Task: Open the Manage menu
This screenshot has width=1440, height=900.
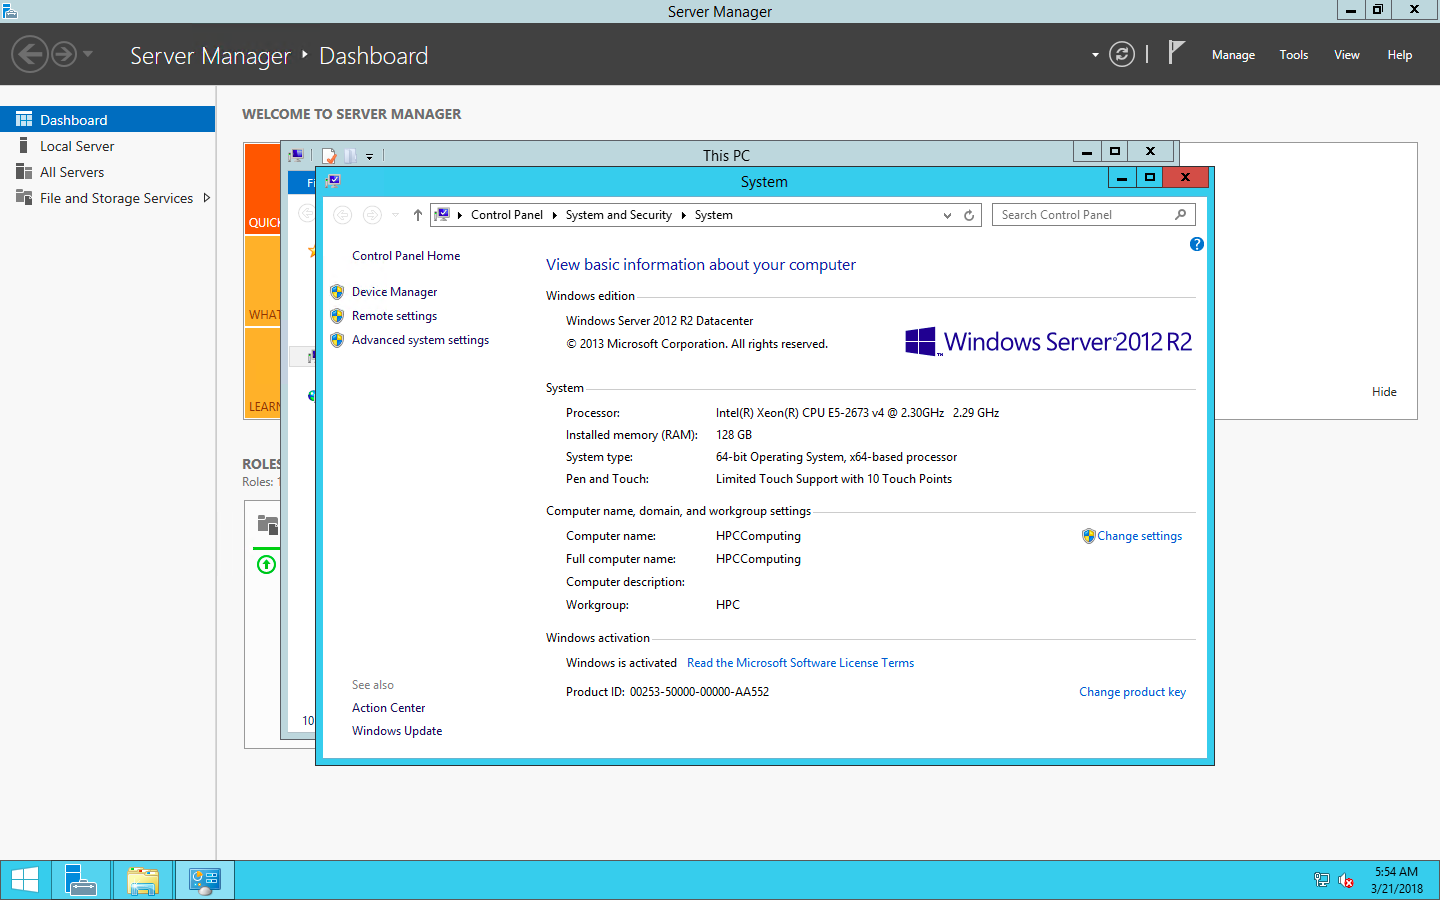Action: point(1233,55)
